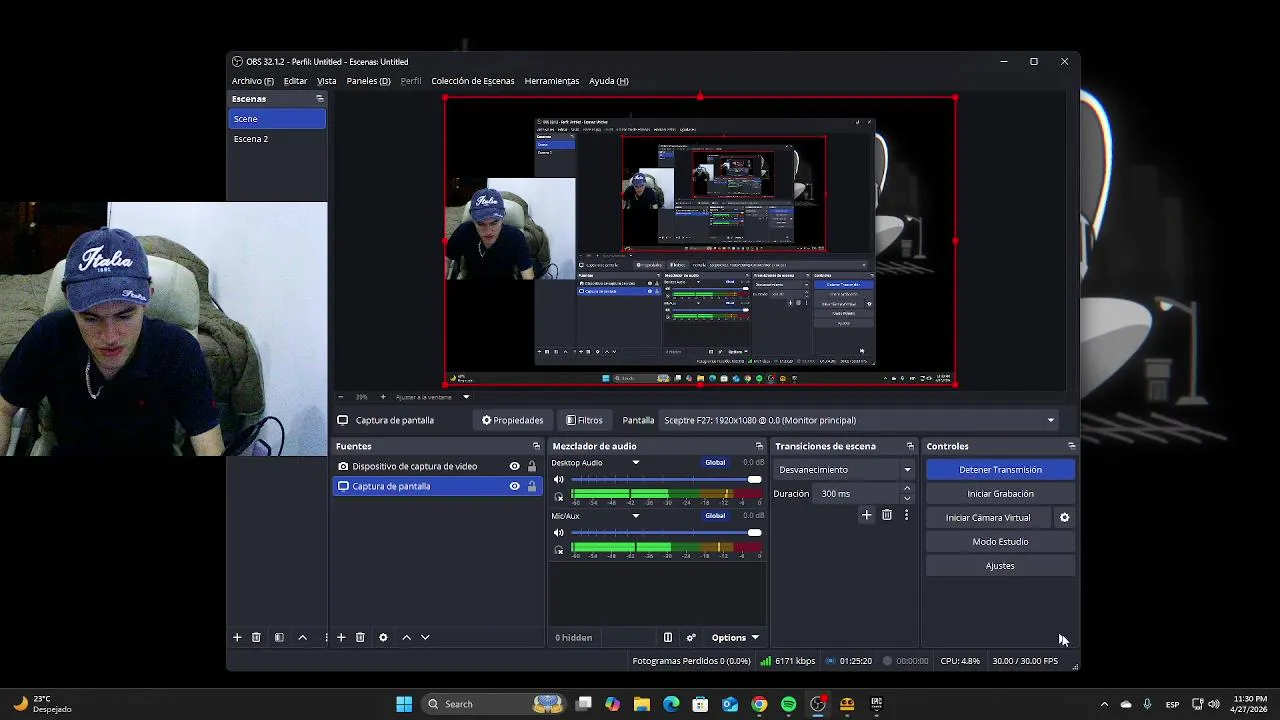Viewport: 1280px width, 720px height.
Task: Remove the scene transition with trash icon
Action: (887, 515)
